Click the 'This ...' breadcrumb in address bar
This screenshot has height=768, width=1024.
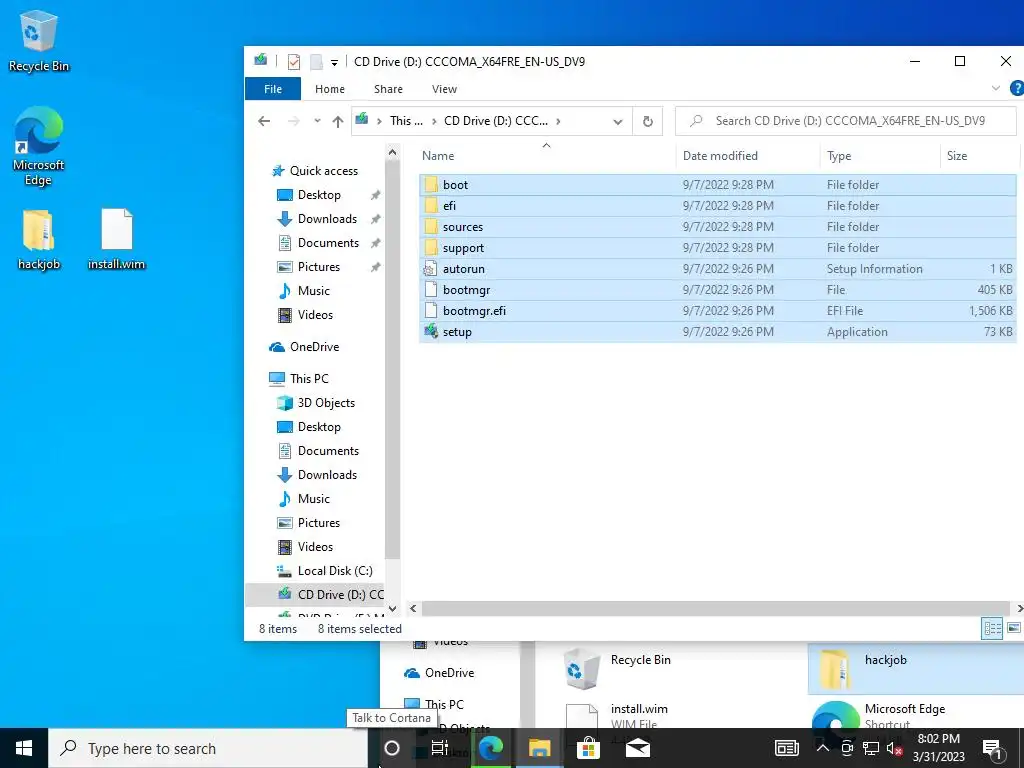pyautogui.click(x=406, y=121)
